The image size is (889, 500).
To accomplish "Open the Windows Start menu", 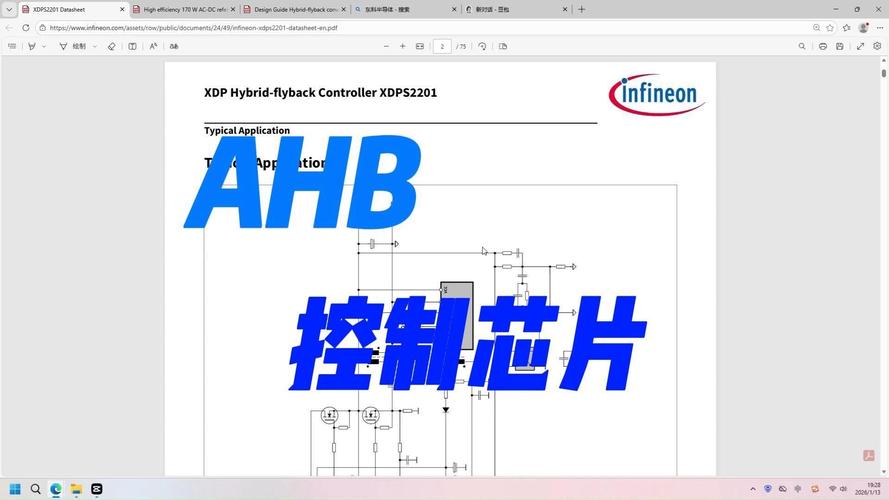I will point(15,489).
